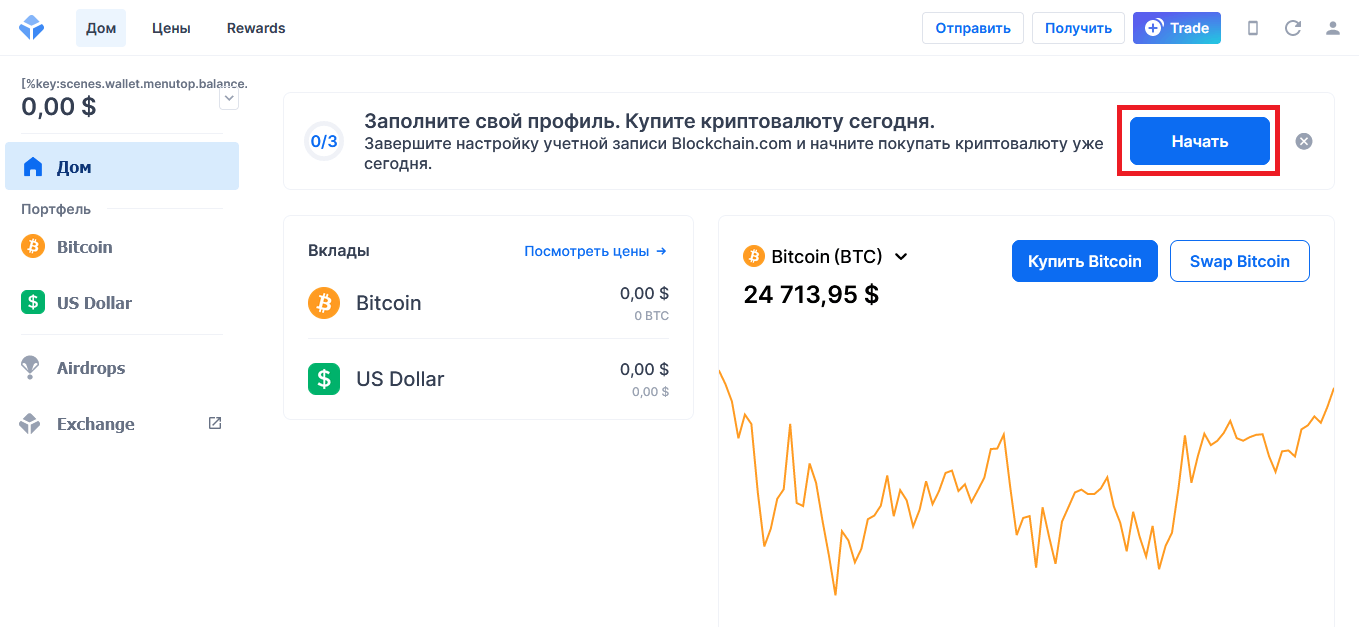The width and height of the screenshot is (1359, 641).
Task: Open the mobile device icon in header
Action: [1253, 28]
